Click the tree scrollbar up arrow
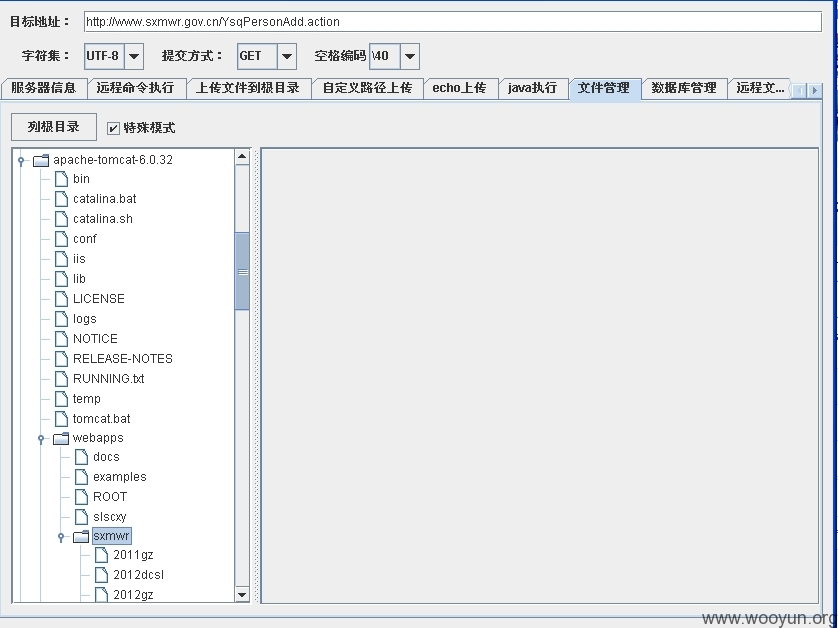The width and height of the screenshot is (838, 628). pyautogui.click(x=242, y=157)
